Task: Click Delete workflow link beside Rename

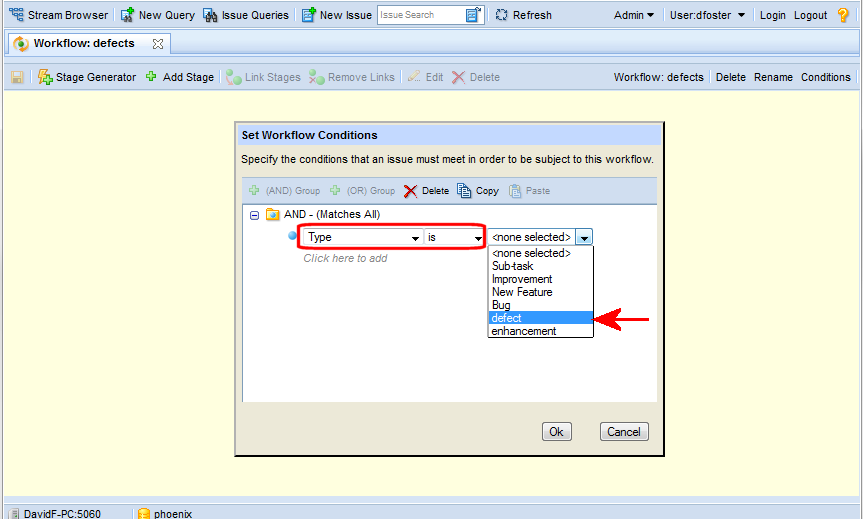Action: click(730, 77)
